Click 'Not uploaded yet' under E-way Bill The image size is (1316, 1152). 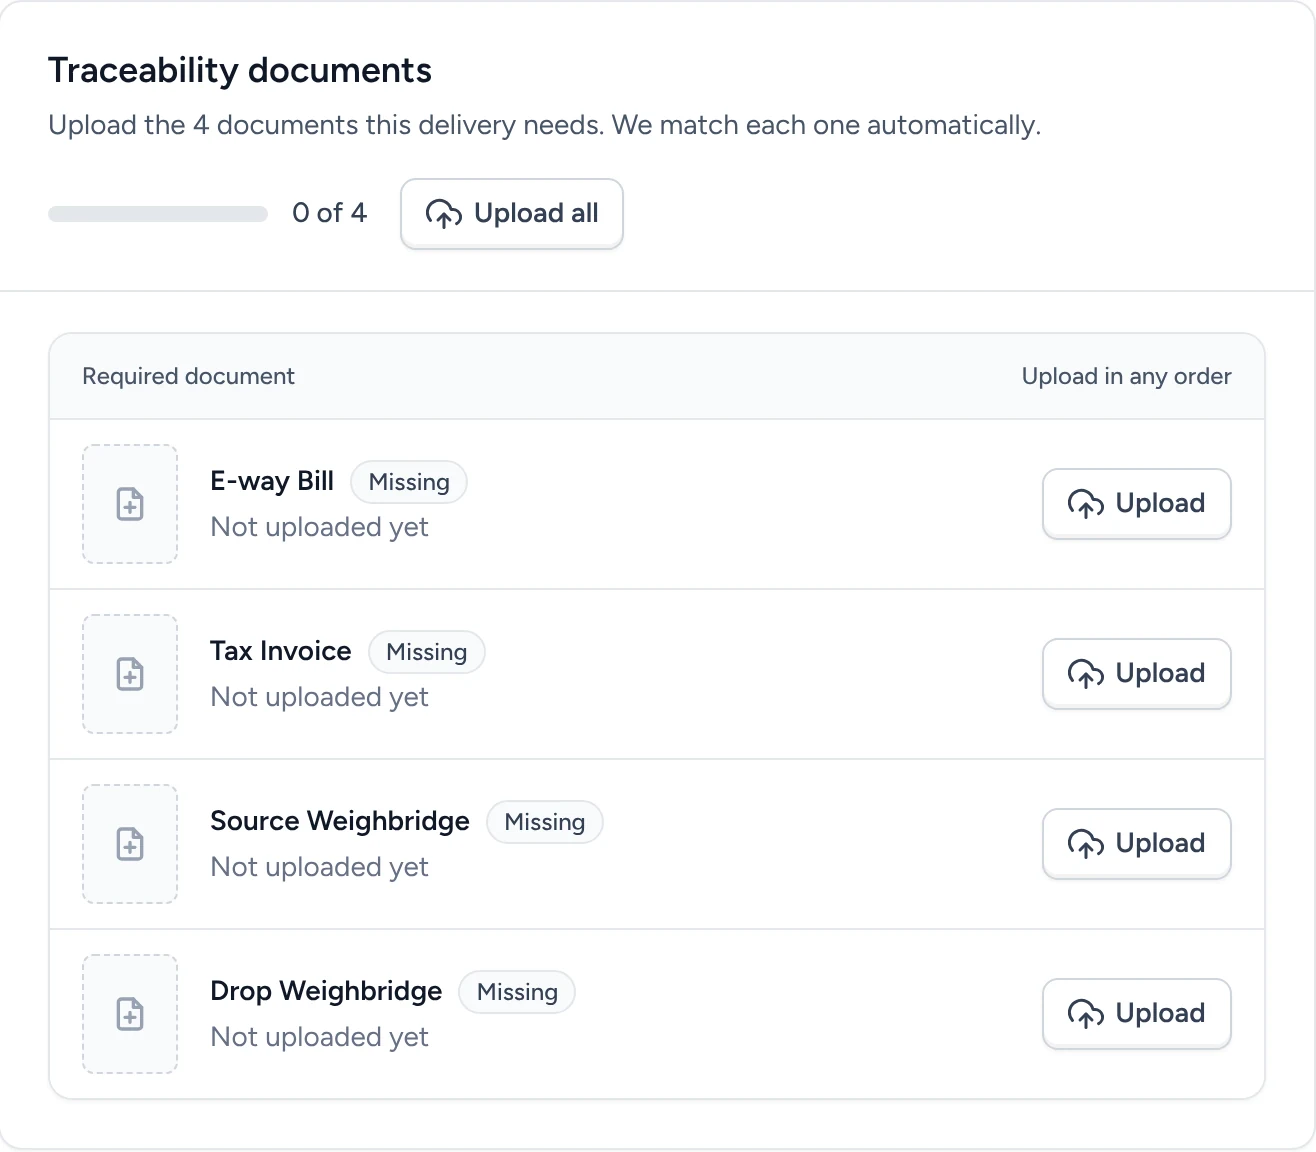(319, 527)
